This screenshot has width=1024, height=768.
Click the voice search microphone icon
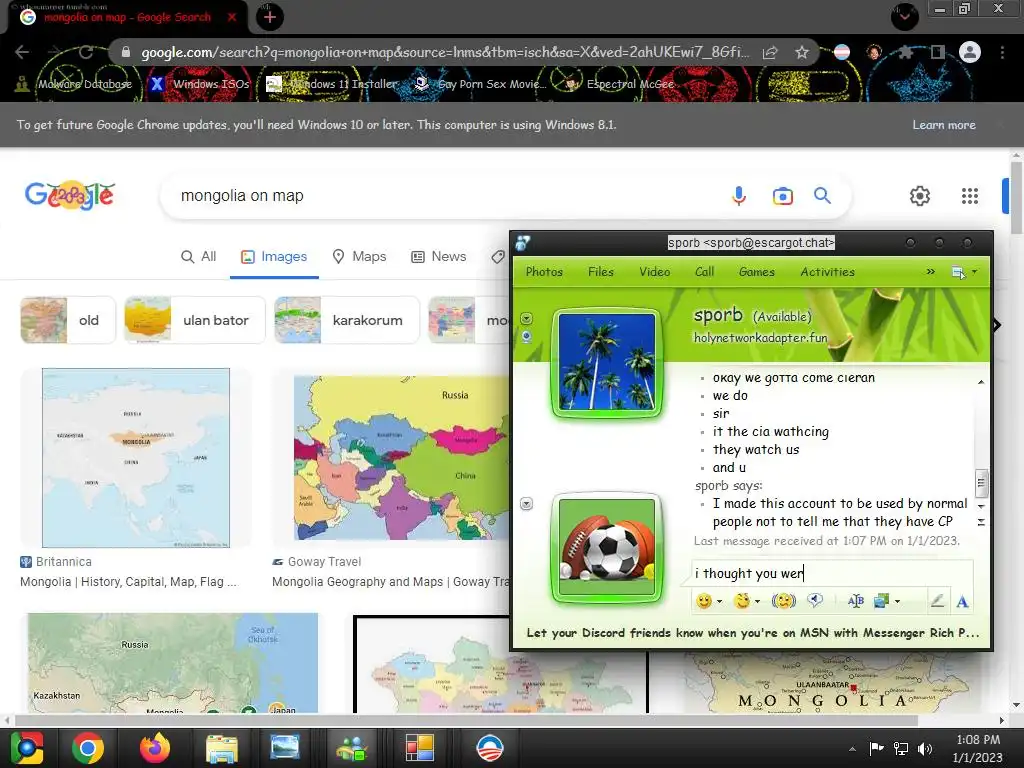coord(739,195)
